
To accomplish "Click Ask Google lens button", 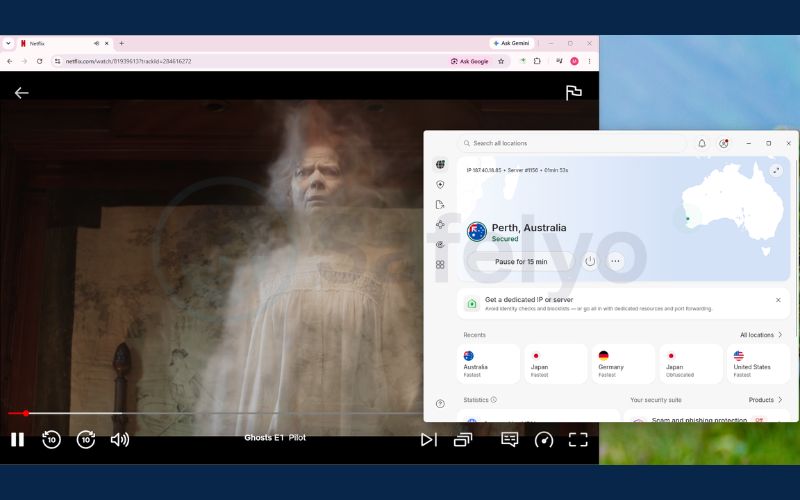I will point(469,61).
